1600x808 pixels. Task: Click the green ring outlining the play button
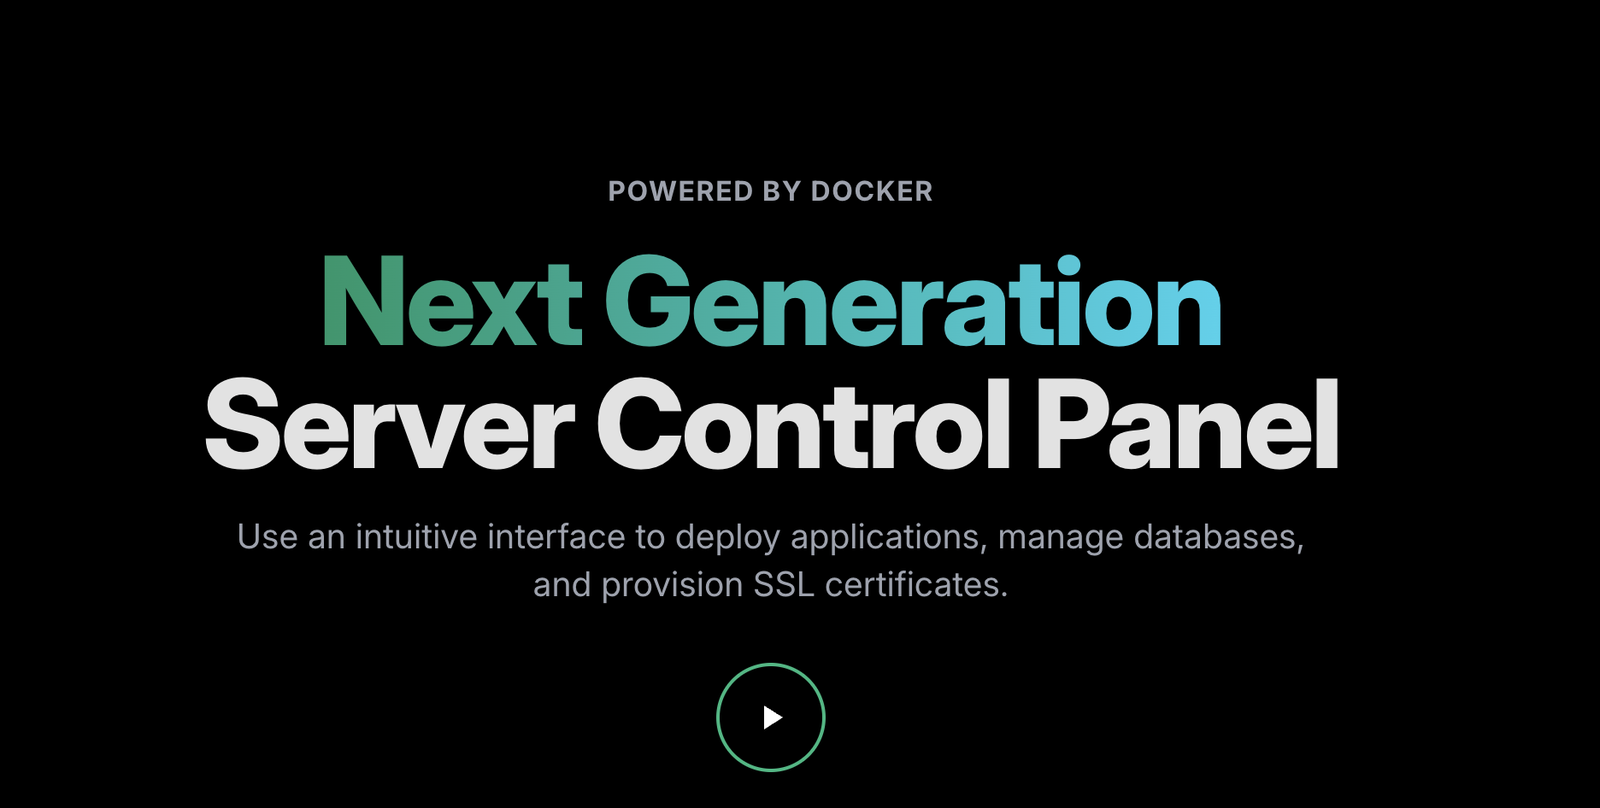click(x=718, y=717)
